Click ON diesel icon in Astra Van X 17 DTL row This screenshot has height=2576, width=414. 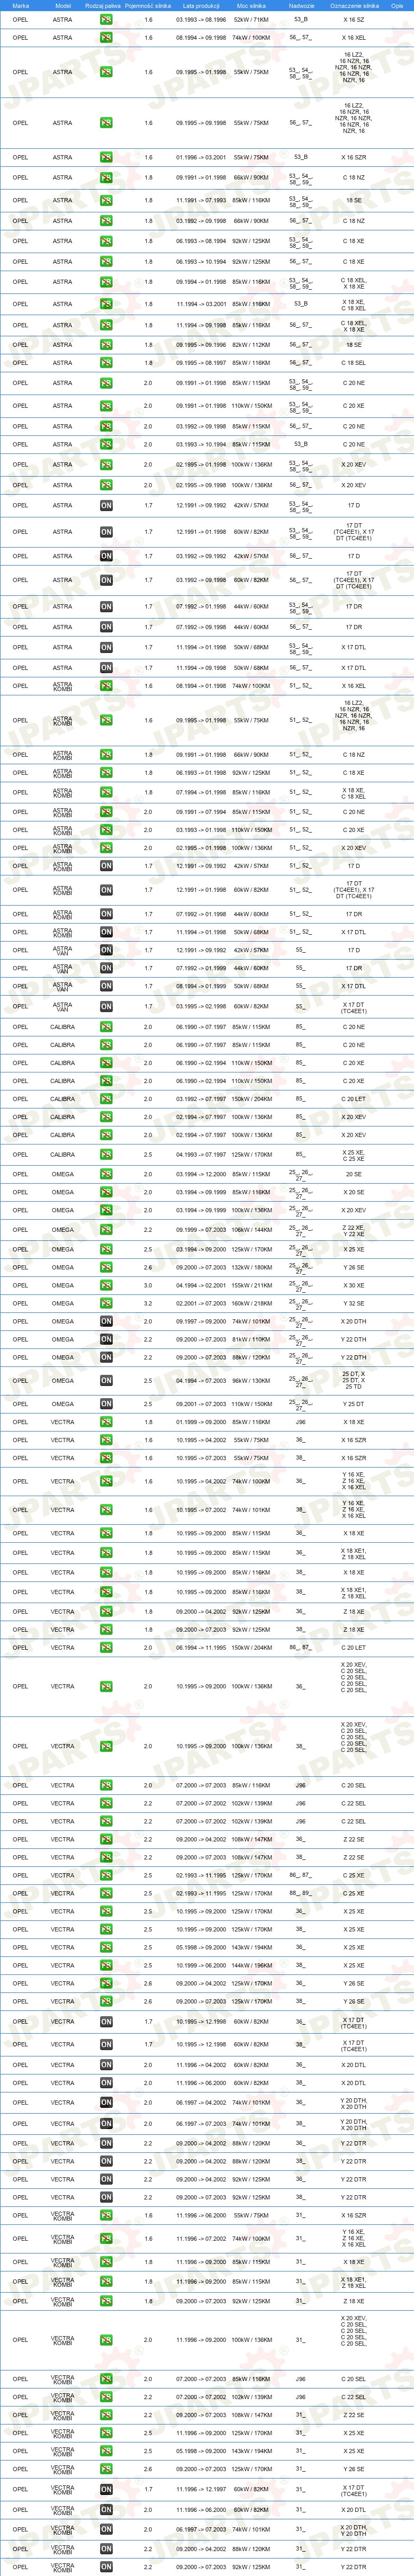106,986
